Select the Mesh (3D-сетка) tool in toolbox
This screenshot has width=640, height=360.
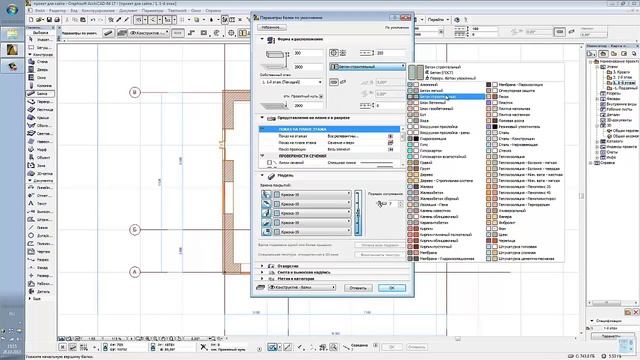coord(40,173)
